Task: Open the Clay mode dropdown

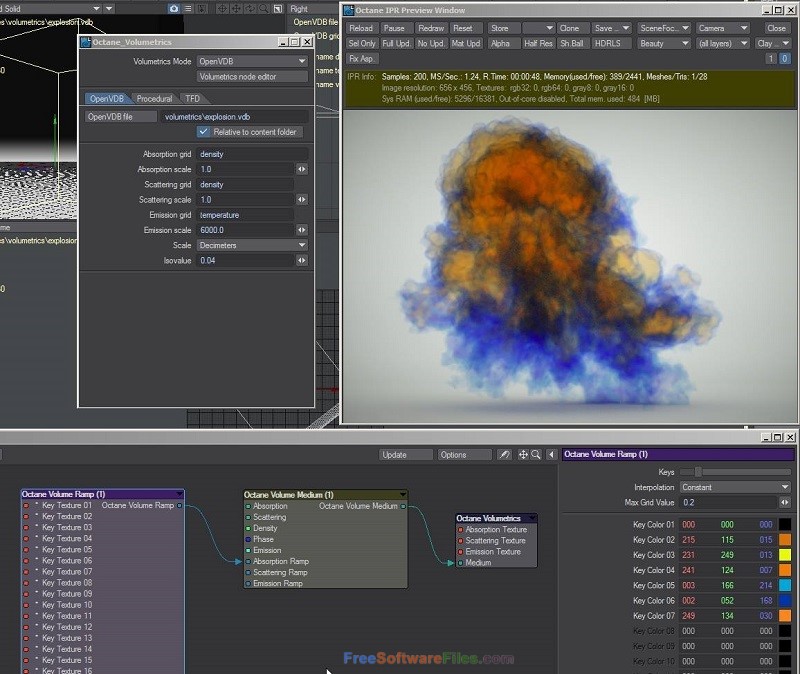Action: pos(773,43)
